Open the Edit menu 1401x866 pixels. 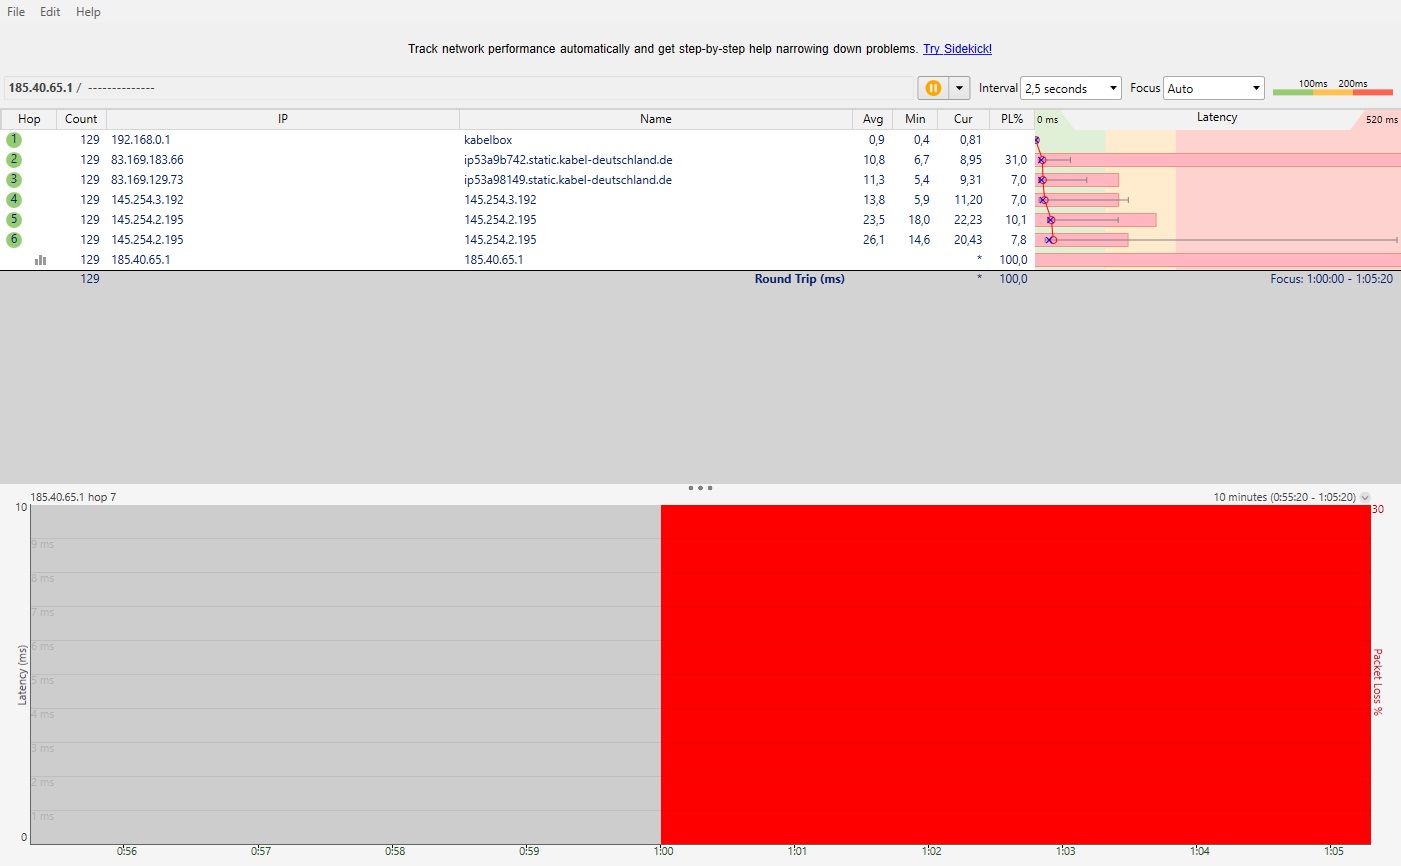(50, 12)
